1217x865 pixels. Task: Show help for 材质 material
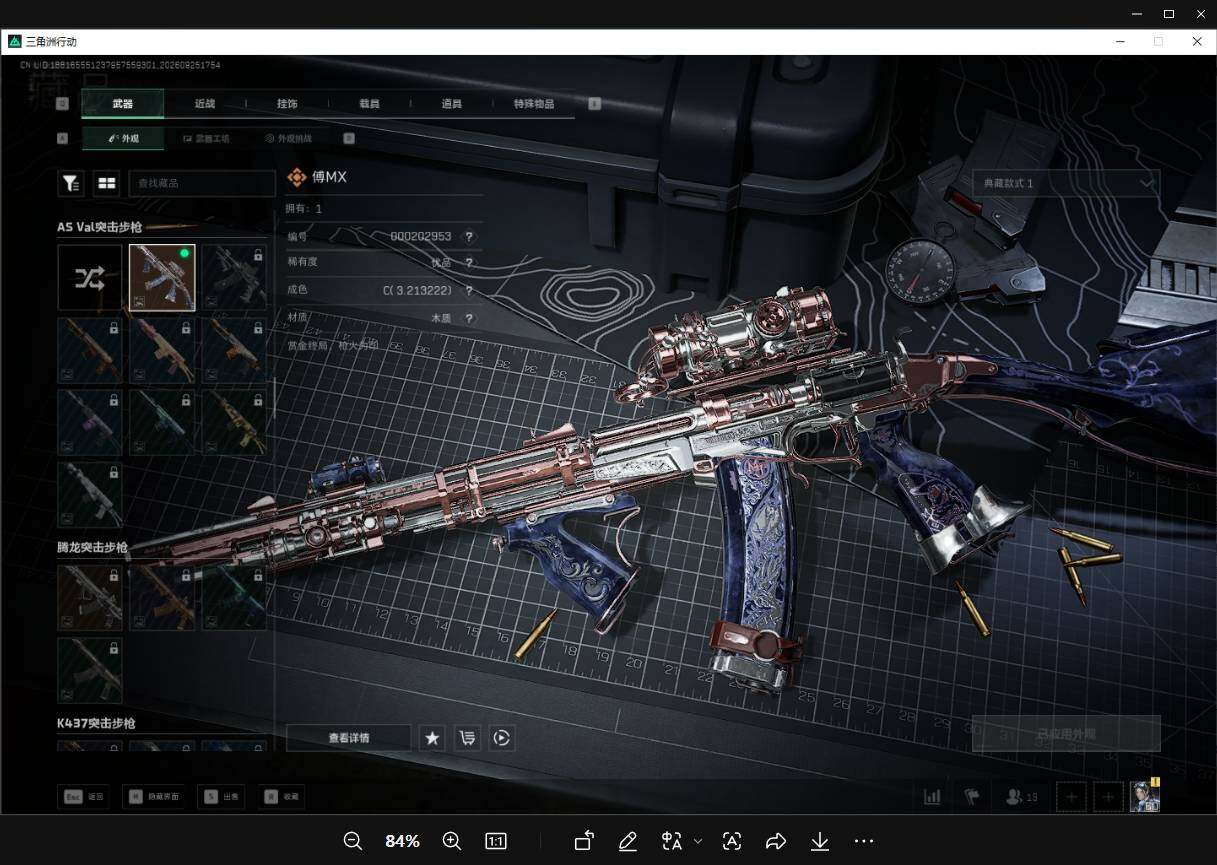tap(468, 318)
